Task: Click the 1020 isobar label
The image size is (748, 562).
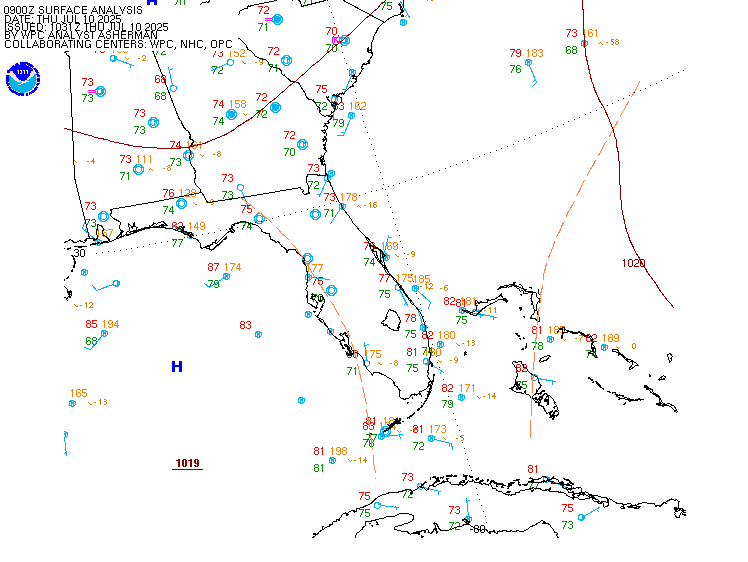Action: (x=634, y=263)
